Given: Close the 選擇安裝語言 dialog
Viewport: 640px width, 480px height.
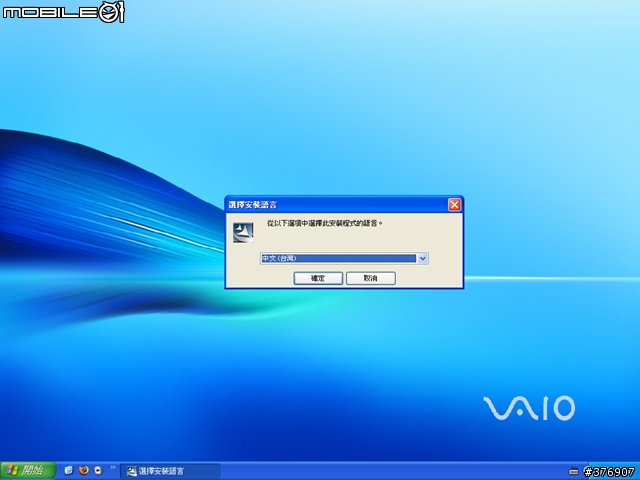Looking at the screenshot, I should click(x=454, y=204).
